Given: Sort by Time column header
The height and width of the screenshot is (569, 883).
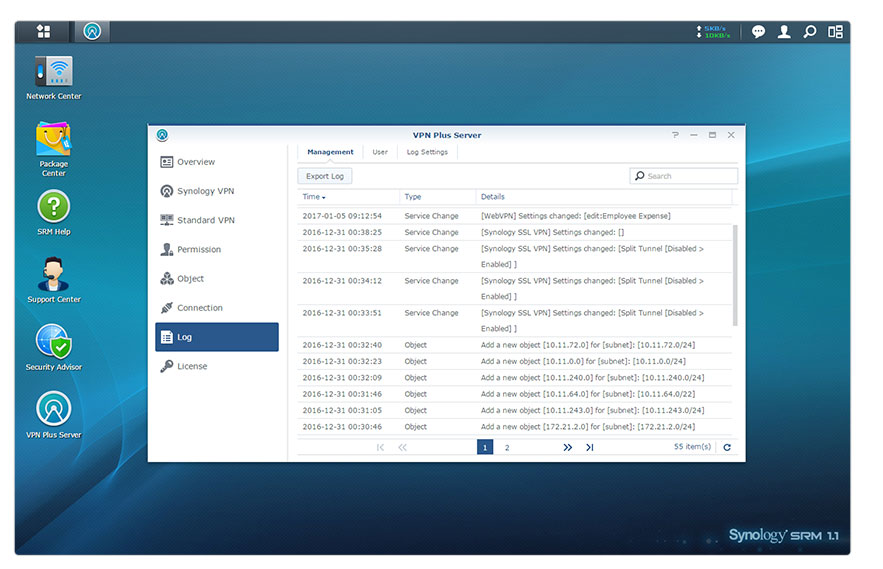Looking at the screenshot, I should point(348,197).
